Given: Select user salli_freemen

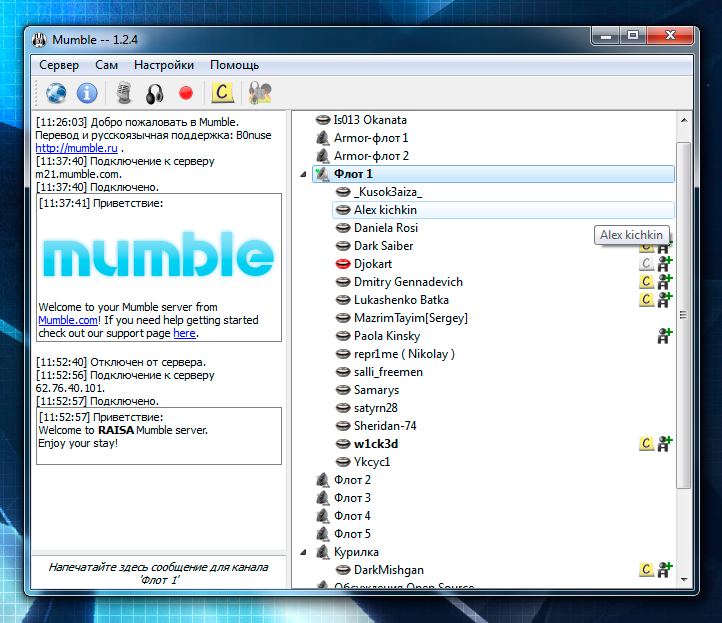Looking at the screenshot, I should [388, 372].
